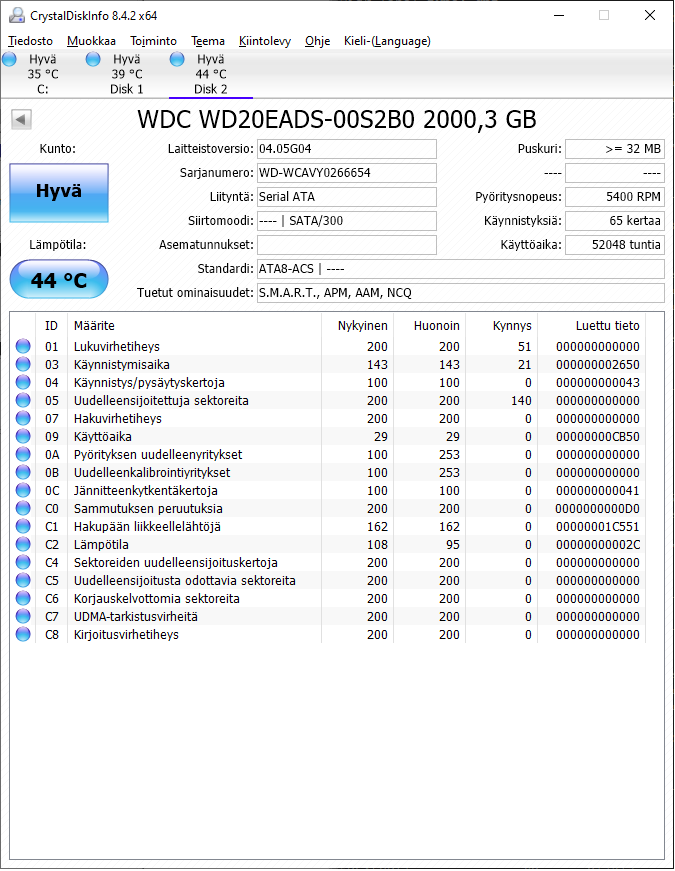The width and height of the screenshot is (675, 871).
Task: Click raw value 00000001C551
Action: (598, 527)
